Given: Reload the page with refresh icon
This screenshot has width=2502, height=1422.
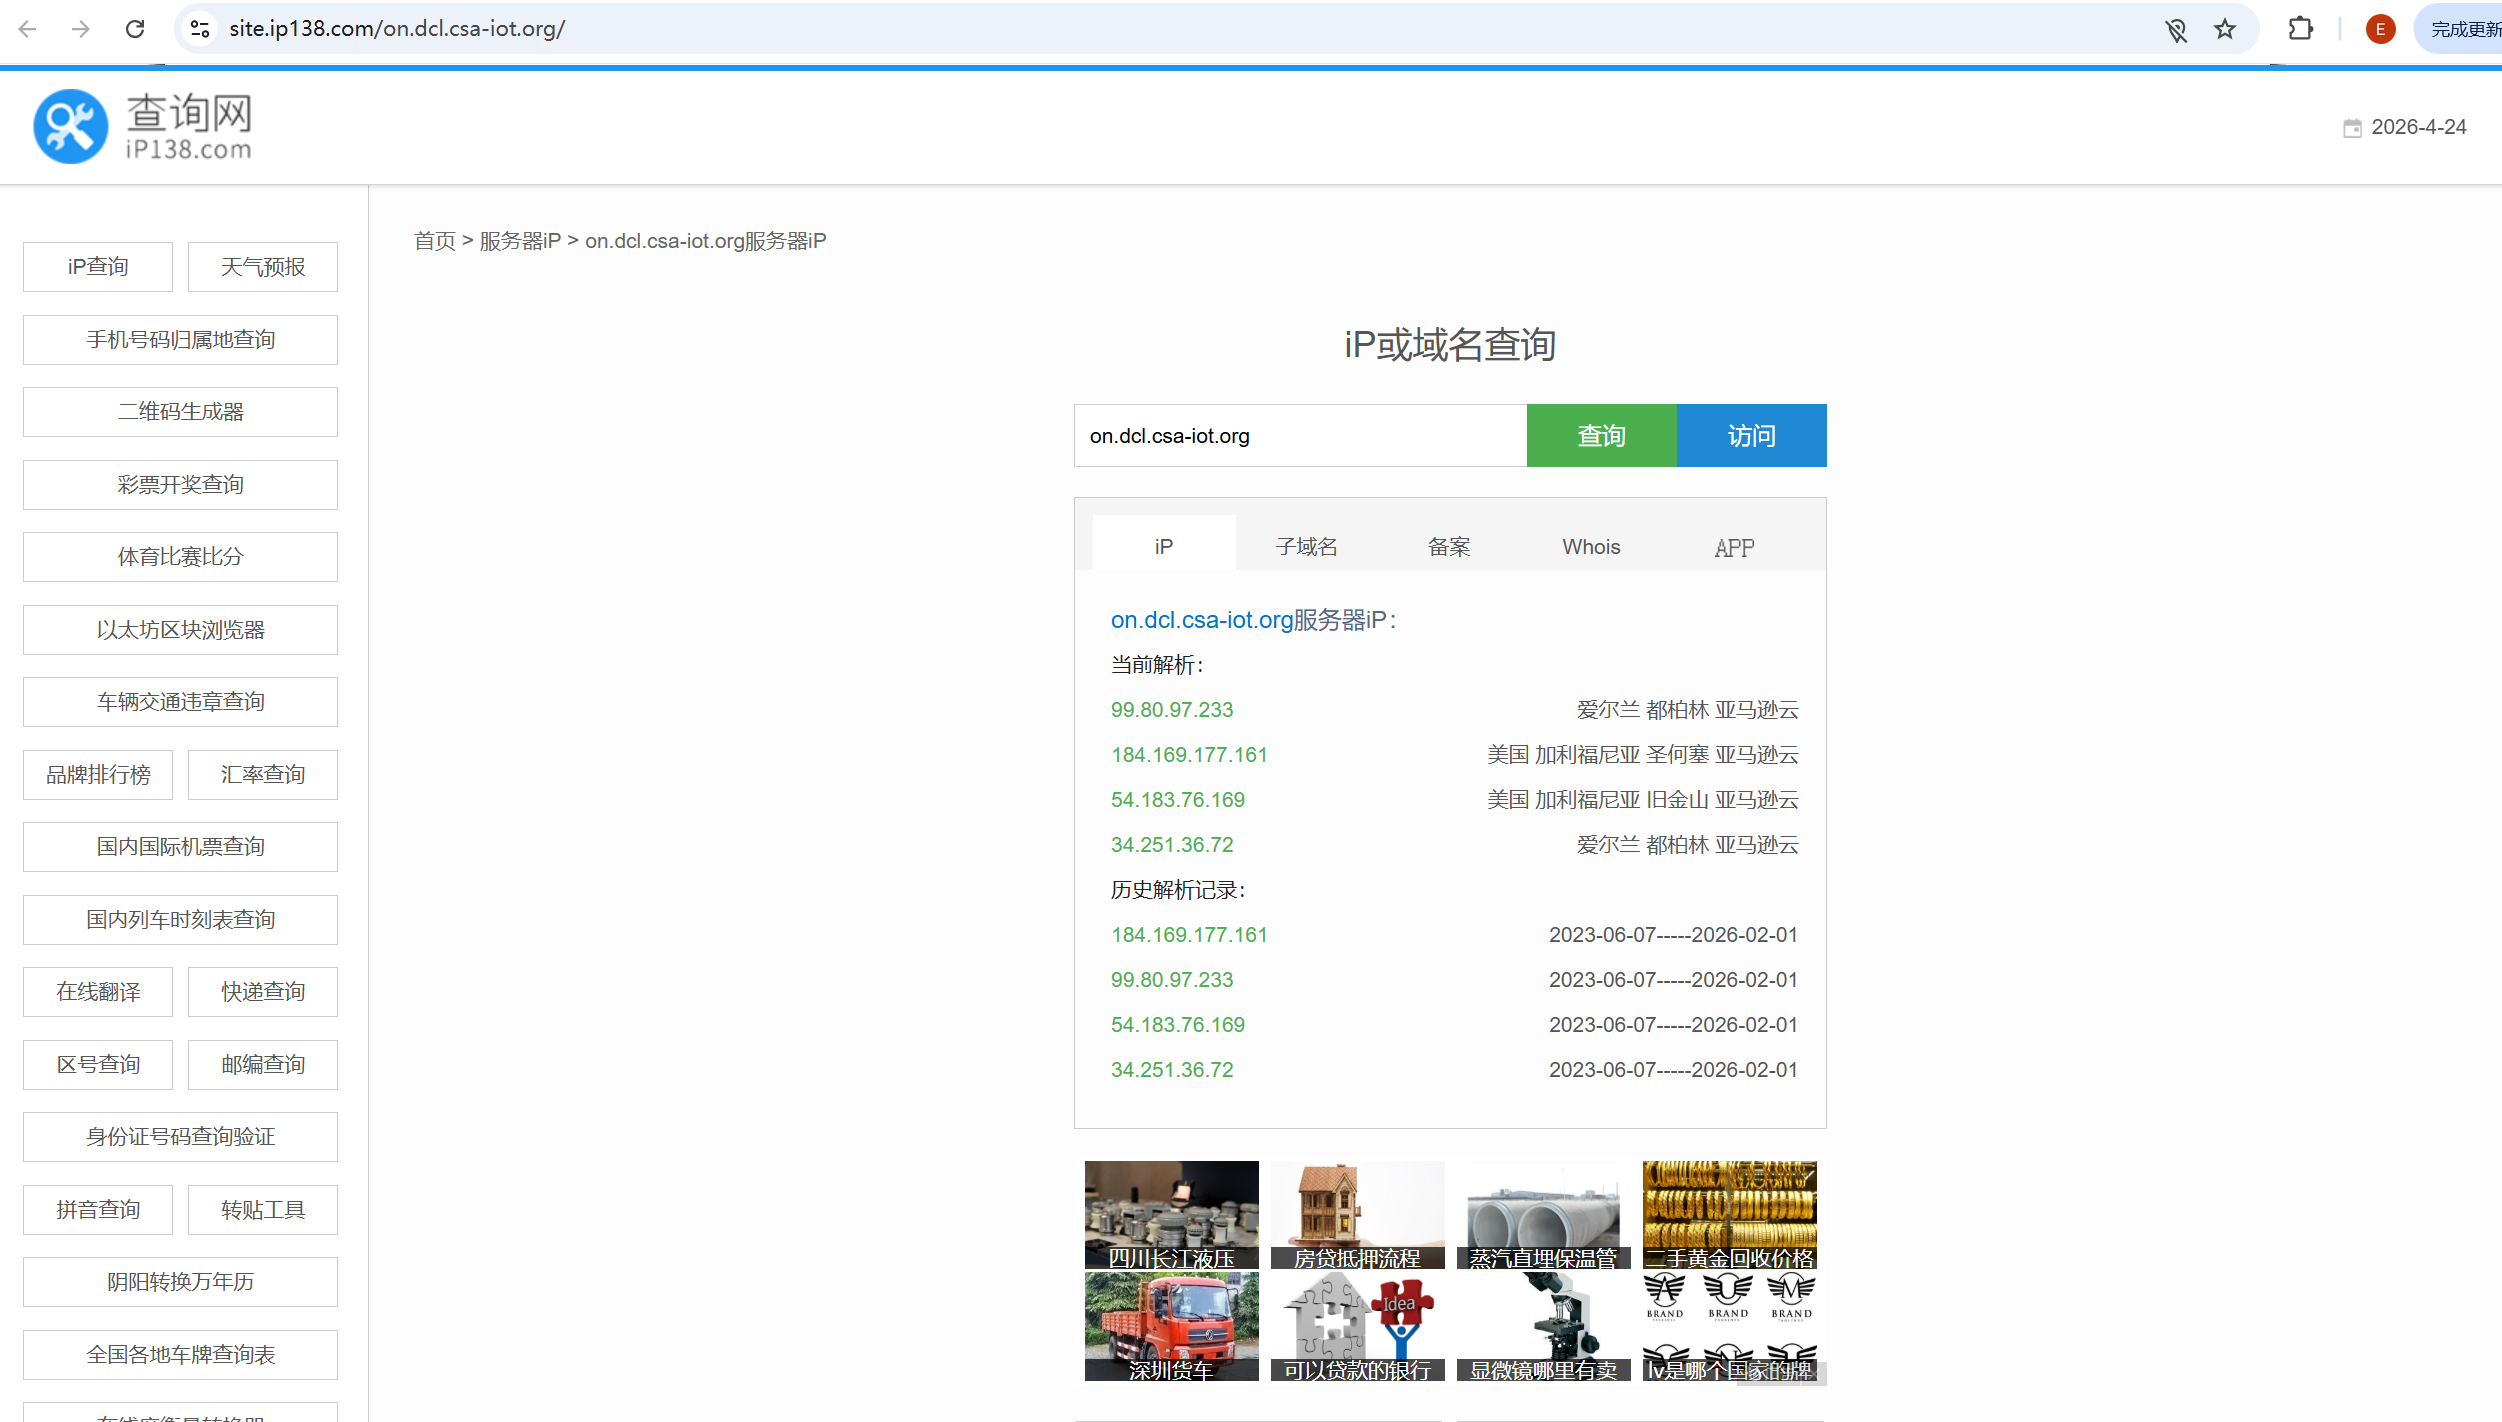Looking at the screenshot, I should click(x=135, y=29).
